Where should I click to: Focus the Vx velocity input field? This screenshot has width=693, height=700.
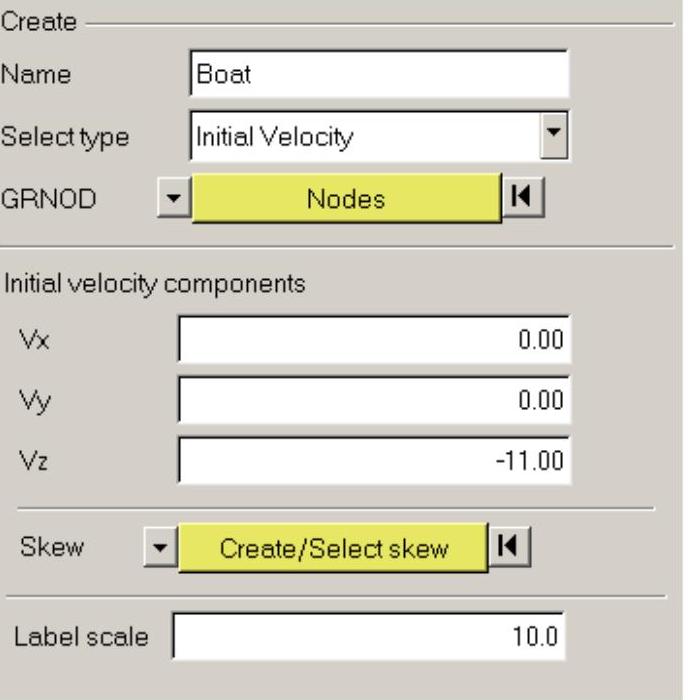point(373,339)
